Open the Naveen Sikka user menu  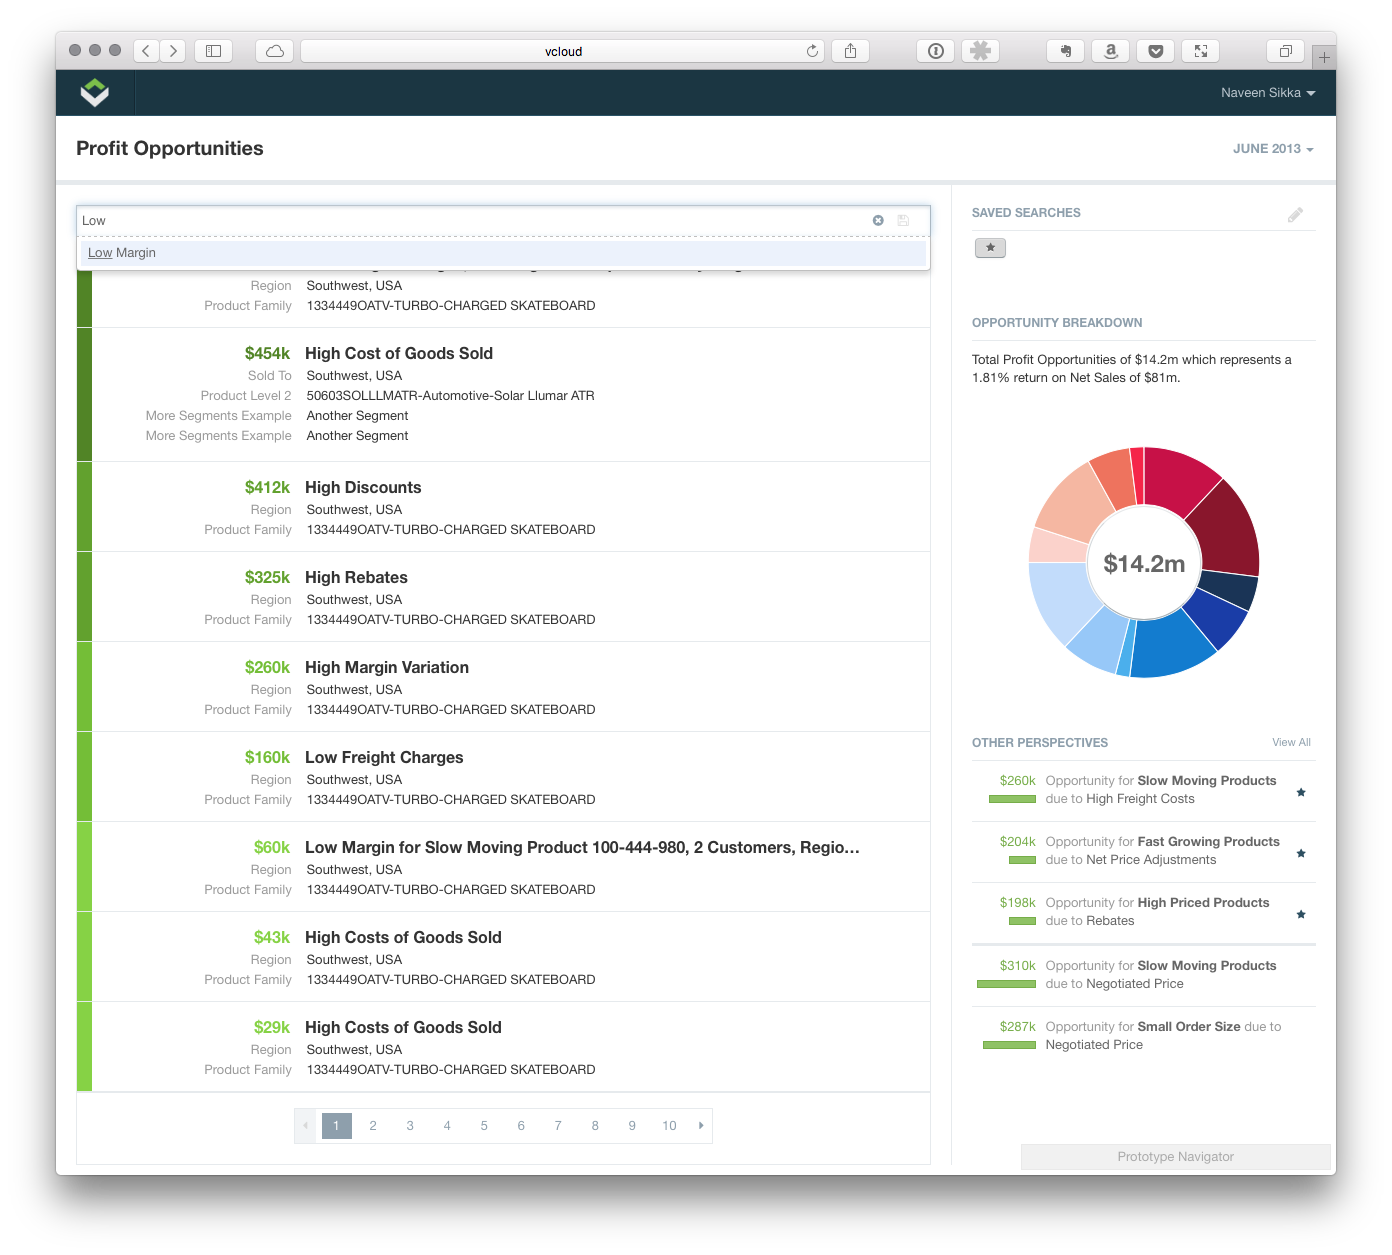point(1267,93)
